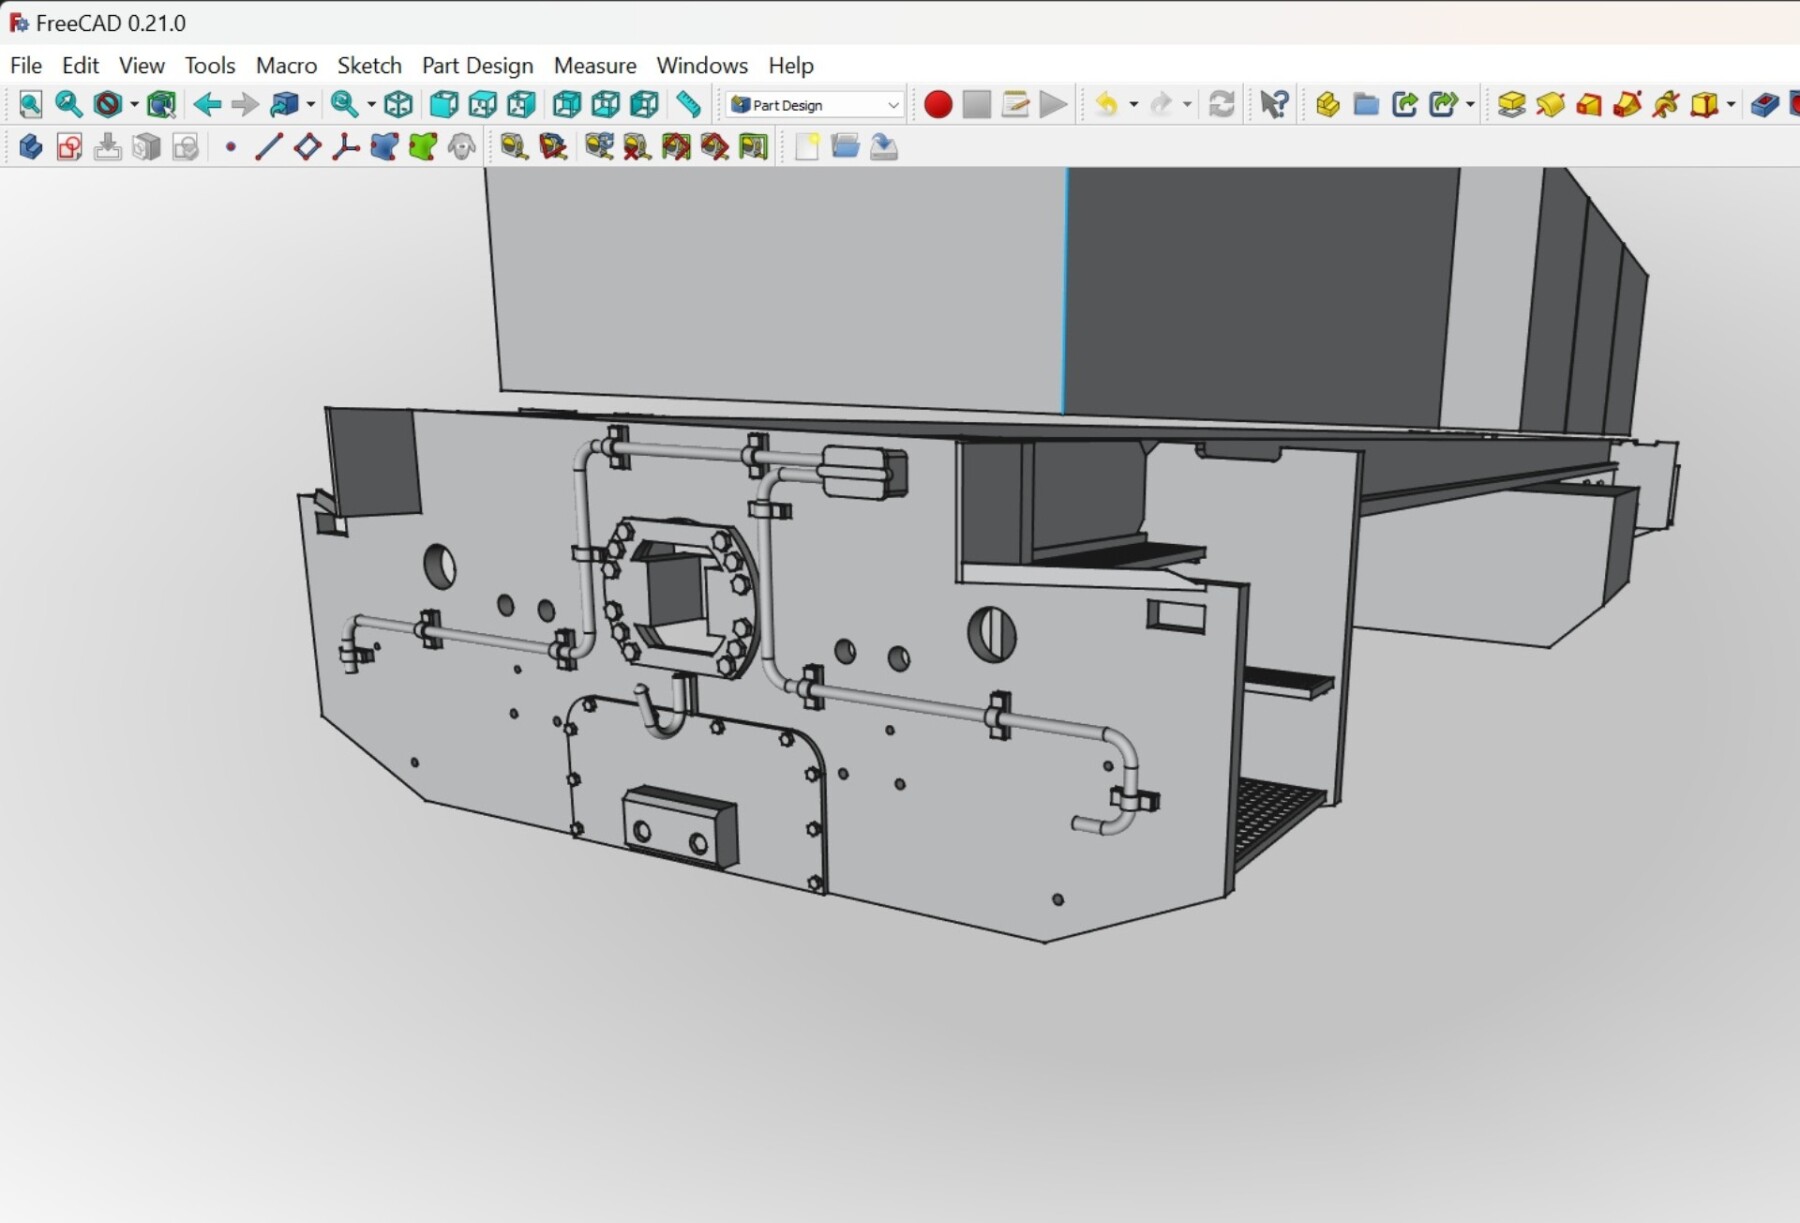Click the Make Sub-Link icon

1444,104
